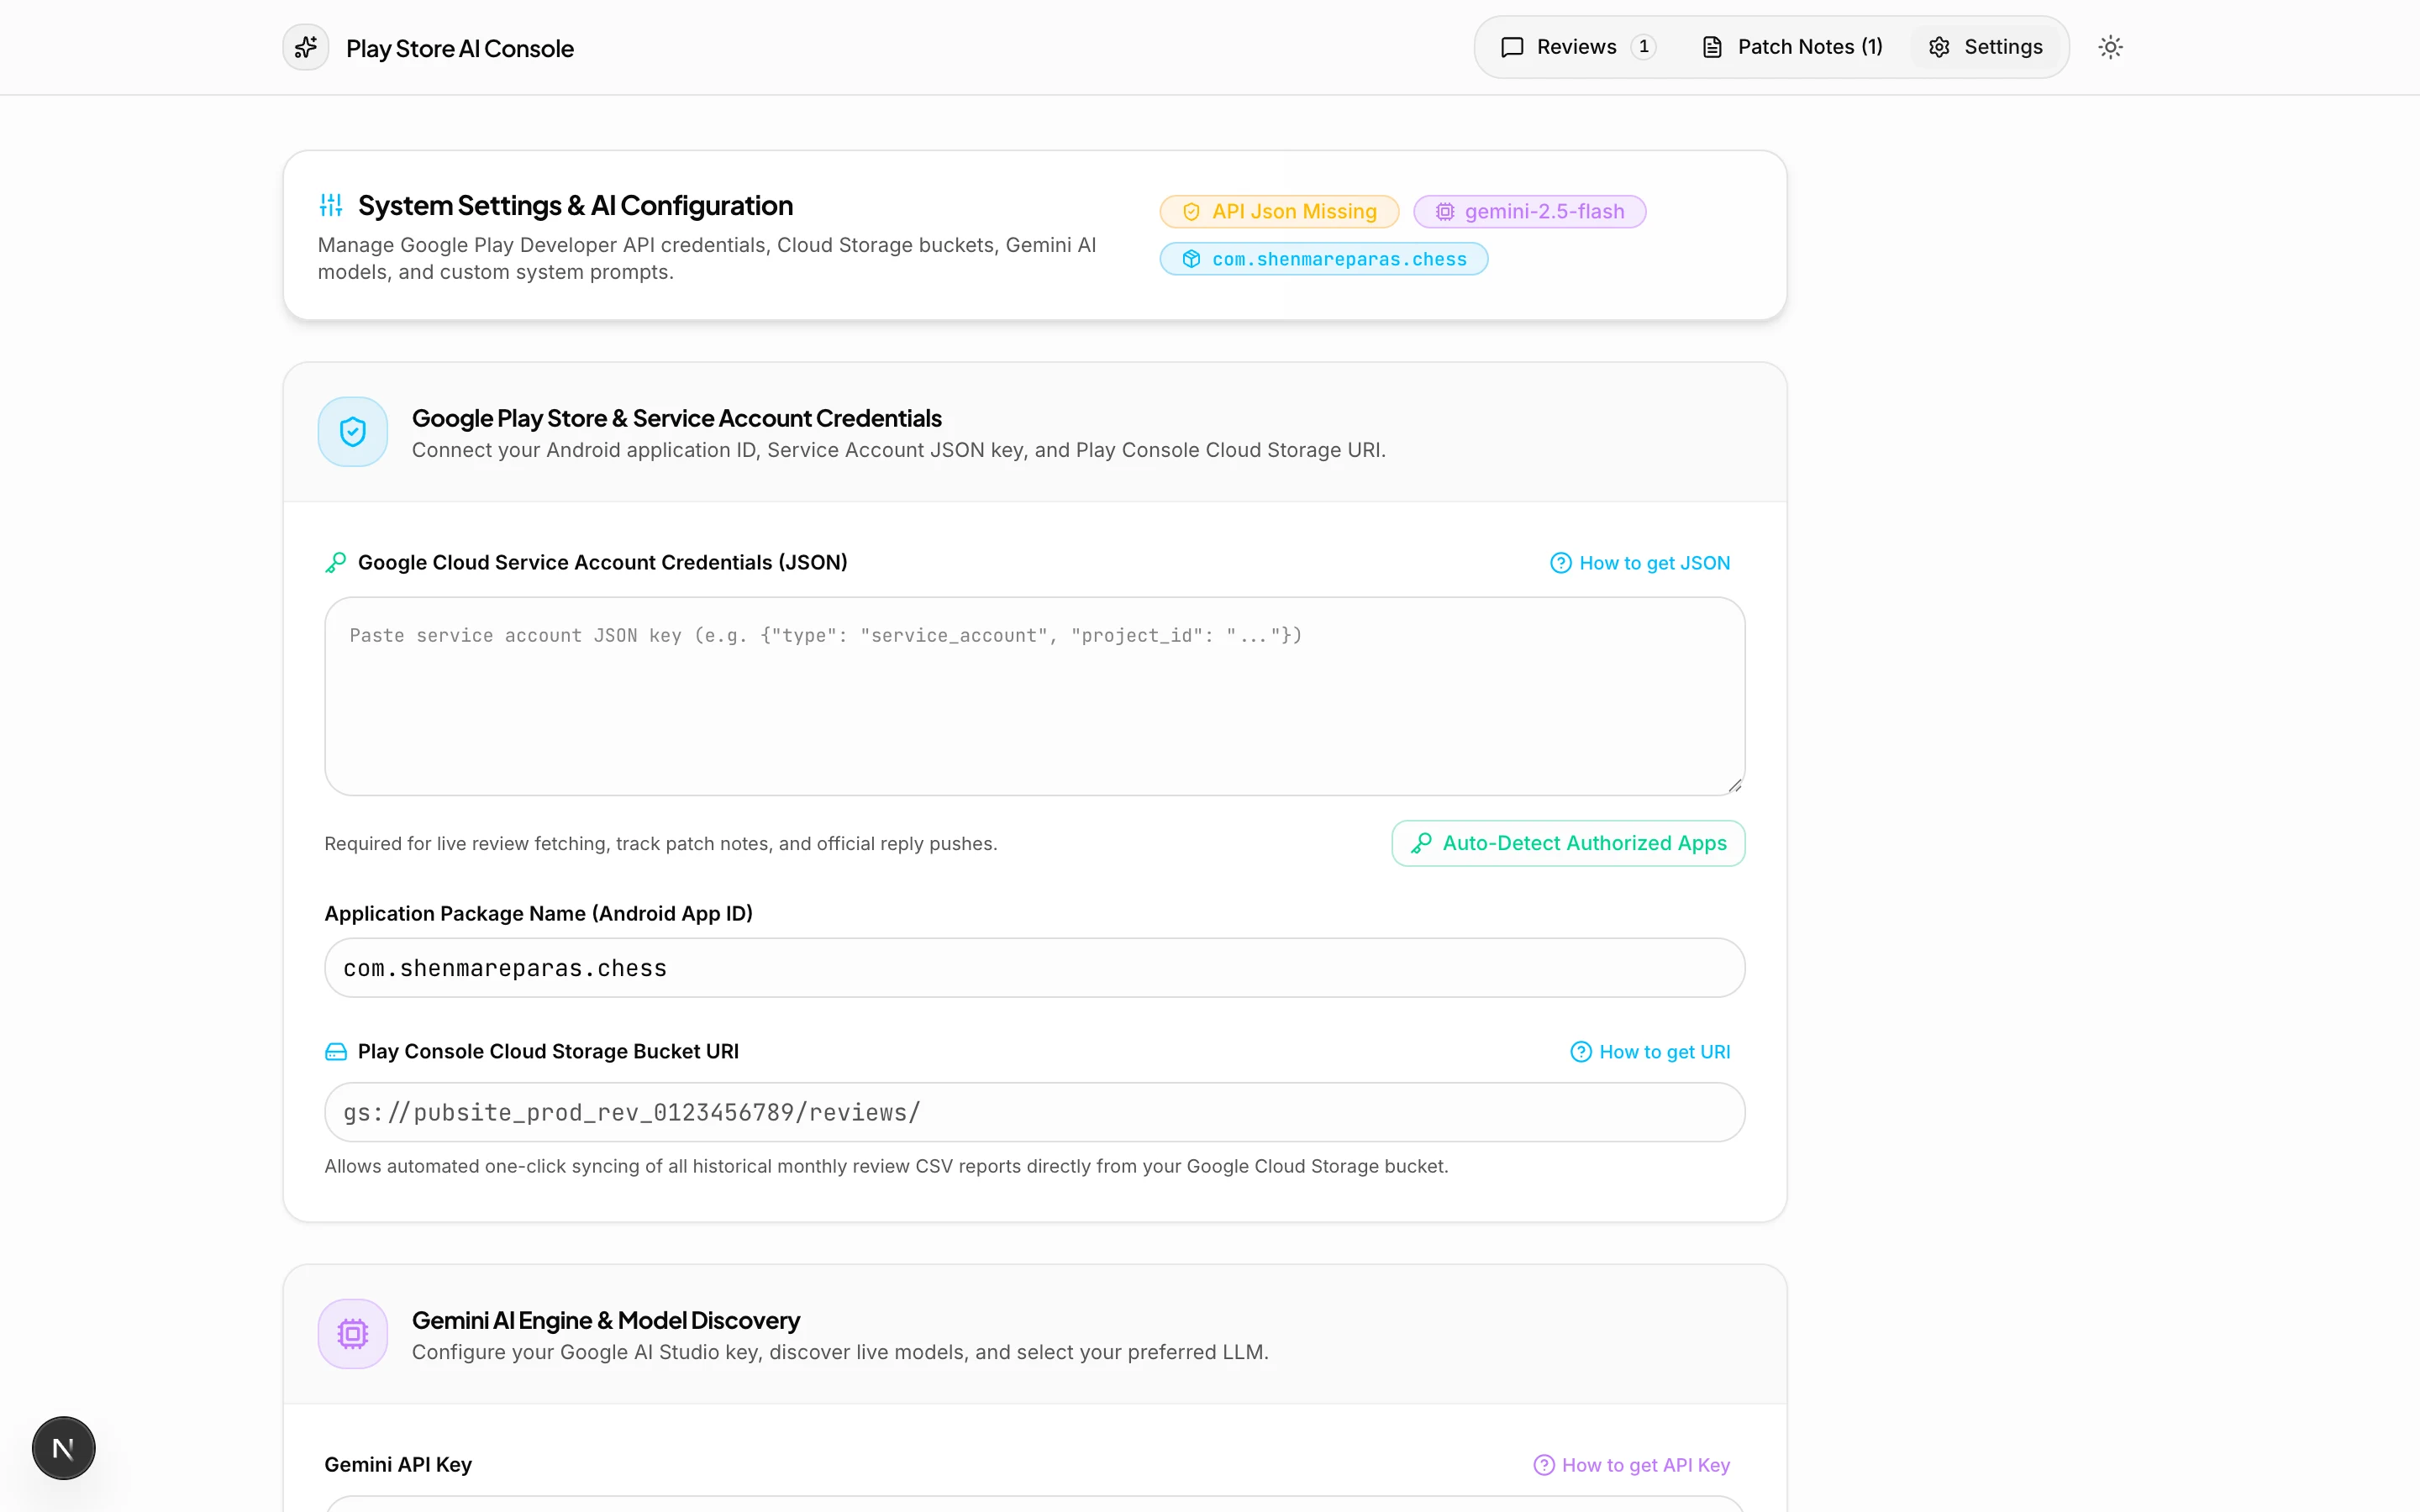Click the document icon in Patch Notes tab

[1712, 47]
